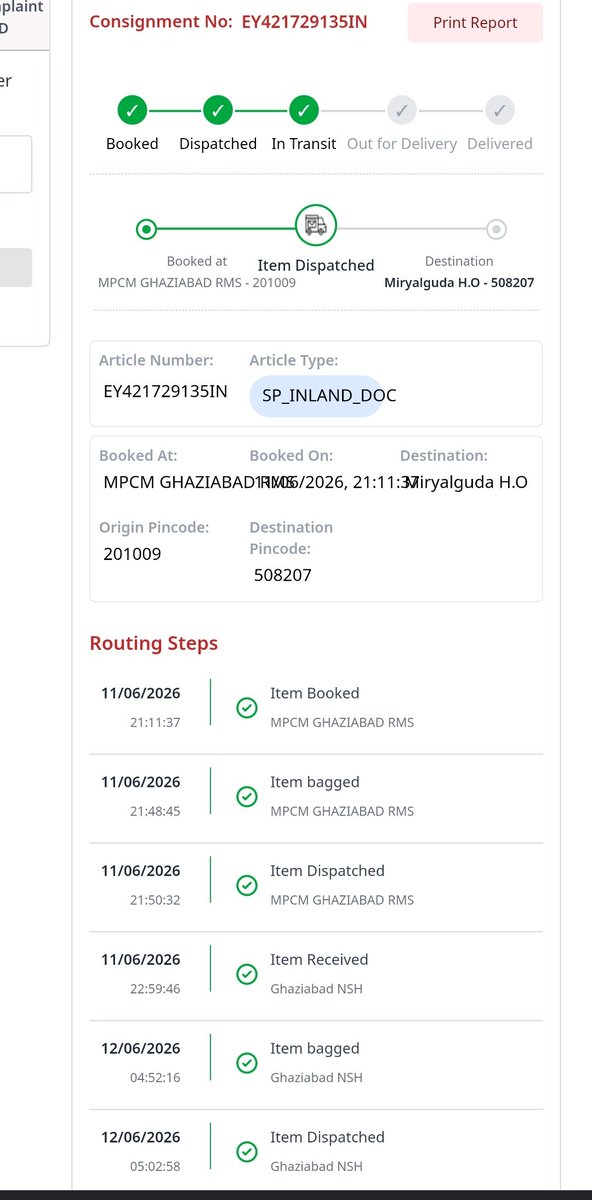Click the grey button in left panel
The height and width of the screenshot is (1200, 592).
[x=16, y=268]
